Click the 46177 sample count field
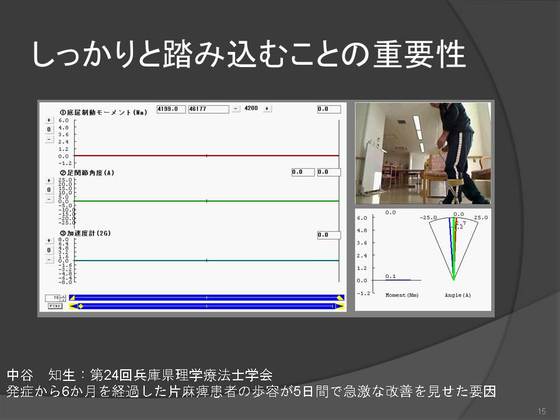Screen dimensions: 560x420 (209, 109)
